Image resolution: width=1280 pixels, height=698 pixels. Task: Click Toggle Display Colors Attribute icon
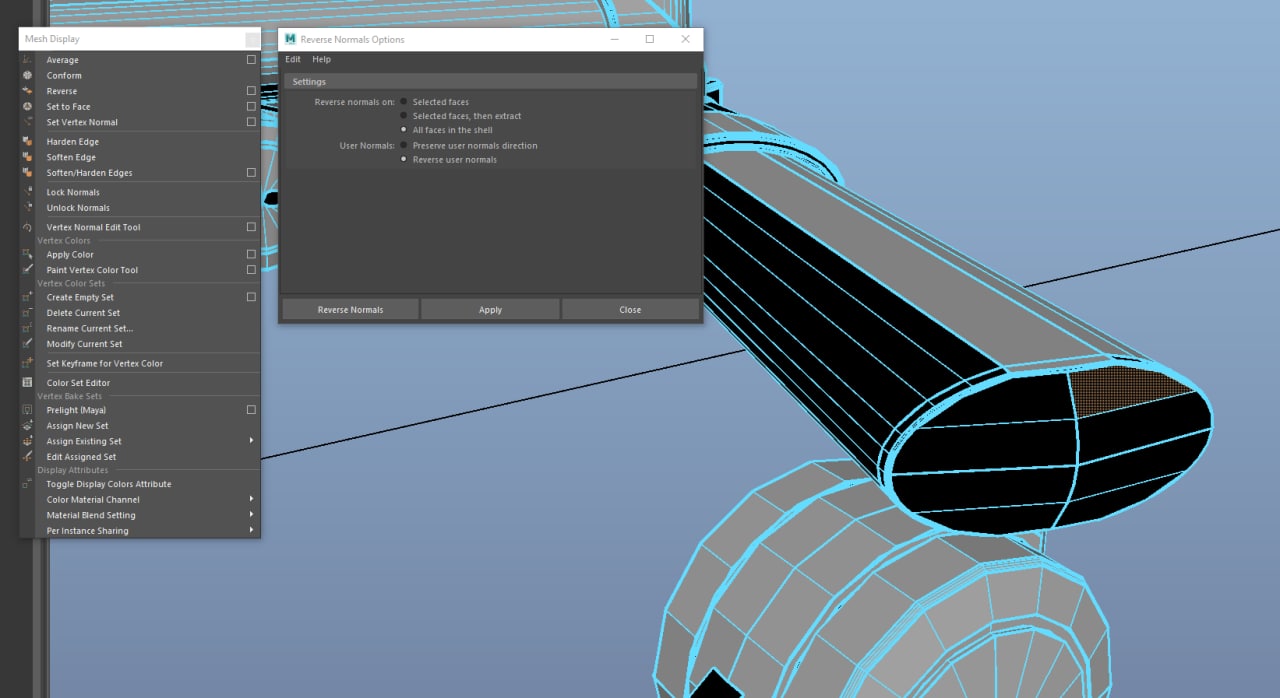pyautogui.click(x=27, y=484)
